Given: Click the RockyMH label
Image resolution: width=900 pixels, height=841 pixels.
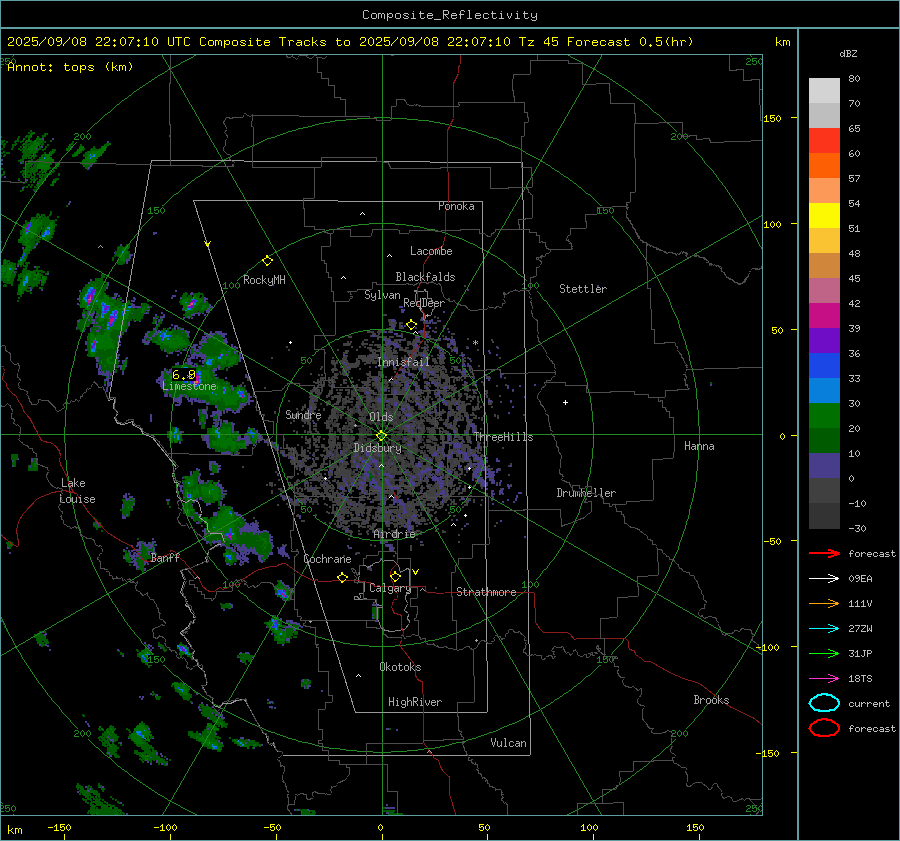Looking at the screenshot, I should tap(264, 280).
